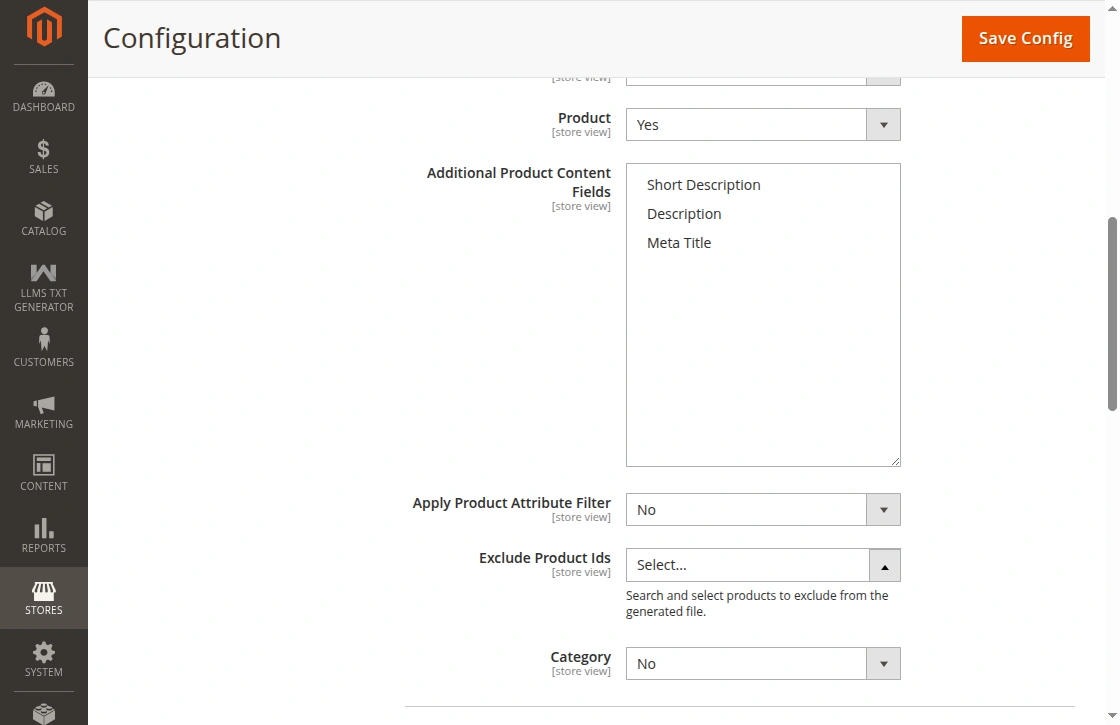
Task: Open the LLMS TXT Generator icon
Action: pyautogui.click(x=44, y=273)
